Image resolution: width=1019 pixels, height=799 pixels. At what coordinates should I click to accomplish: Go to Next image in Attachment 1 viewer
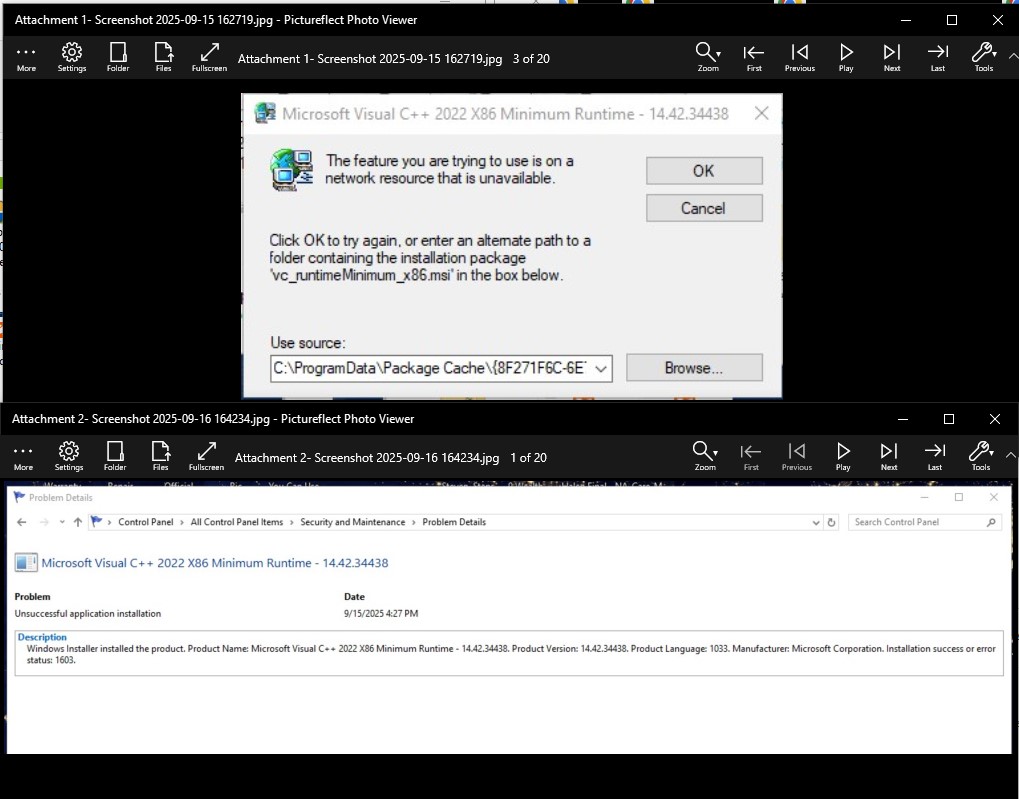coord(892,58)
